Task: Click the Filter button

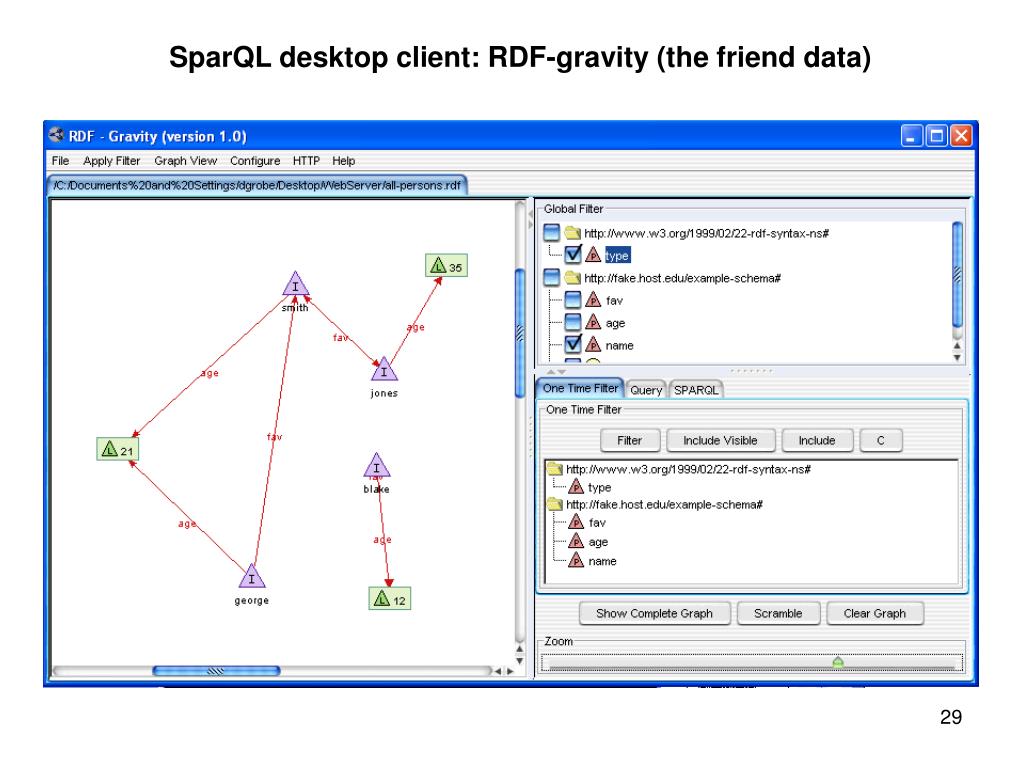Action: pos(630,441)
